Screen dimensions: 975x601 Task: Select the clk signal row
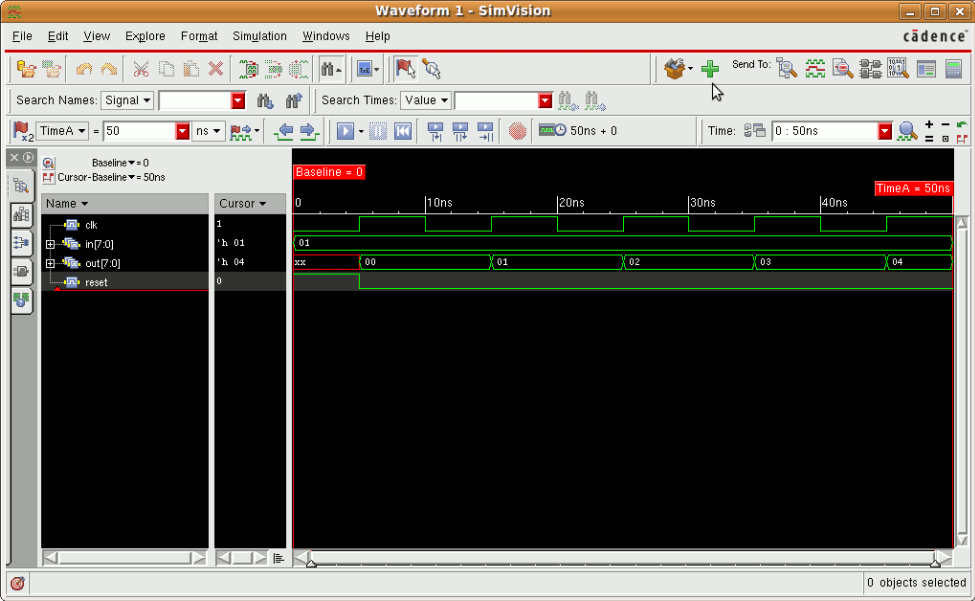(x=124, y=225)
